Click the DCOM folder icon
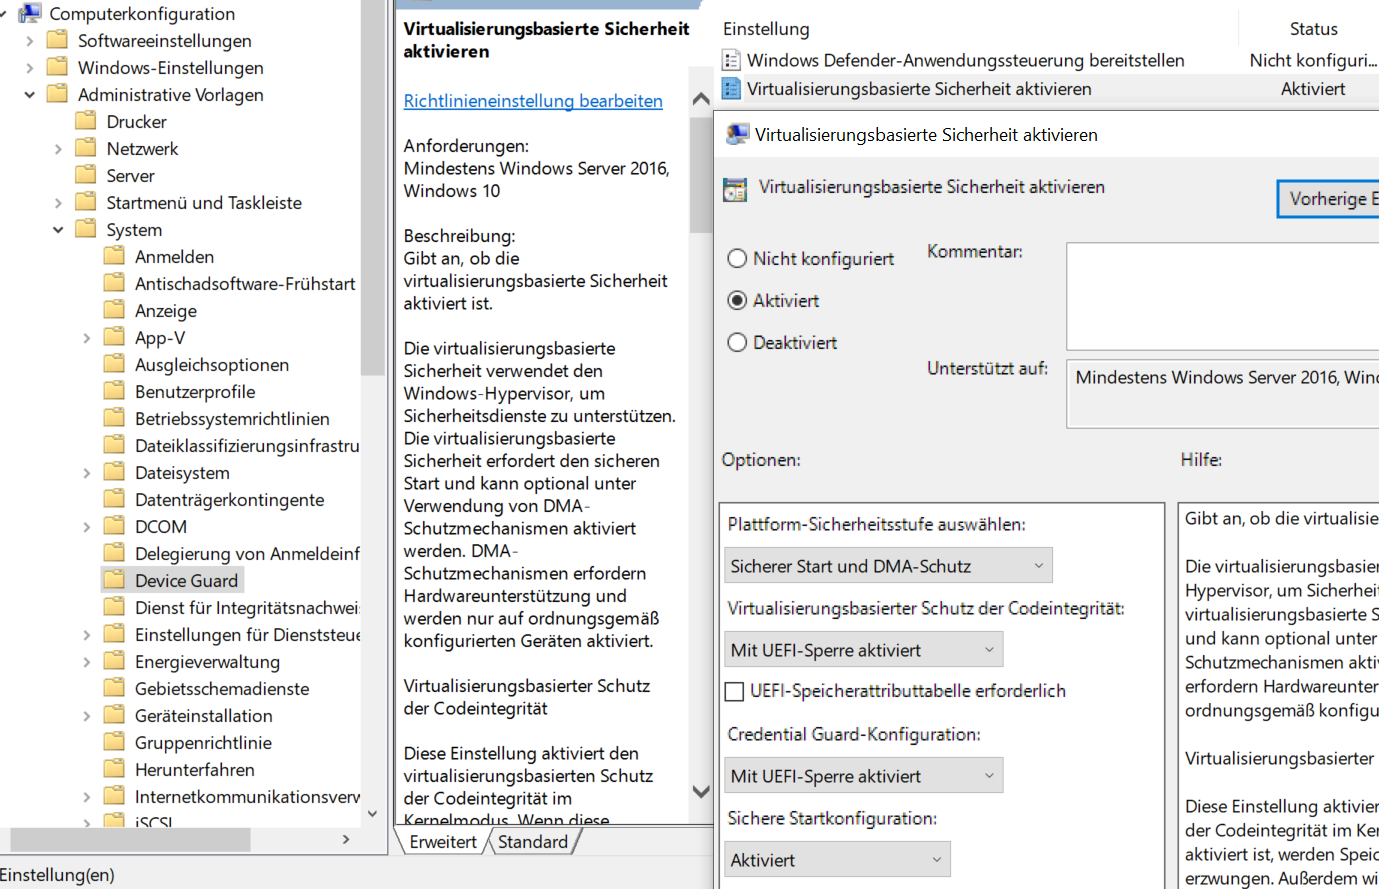Image resolution: width=1379 pixels, height=889 pixels. coord(114,526)
